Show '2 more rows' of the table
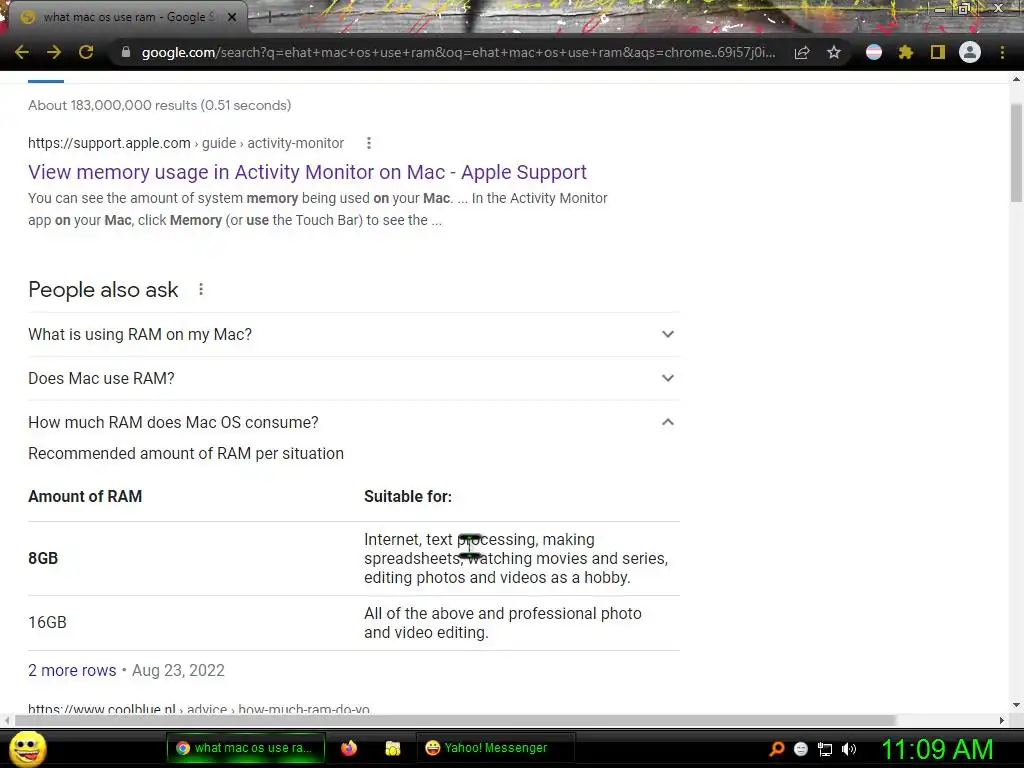This screenshot has width=1024, height=768. 72,670
